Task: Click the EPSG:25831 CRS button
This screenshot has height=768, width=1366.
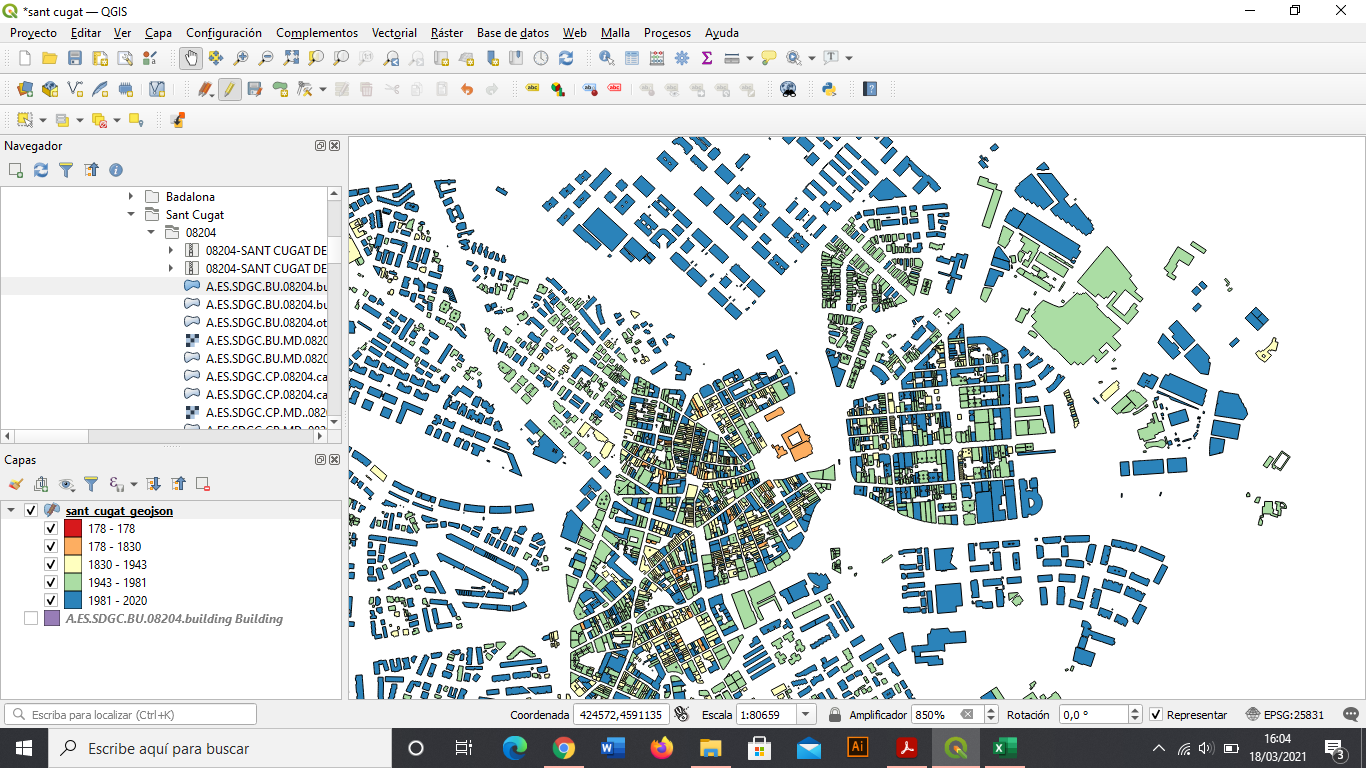Action: pyautogui.click(x=1286, y=715)
